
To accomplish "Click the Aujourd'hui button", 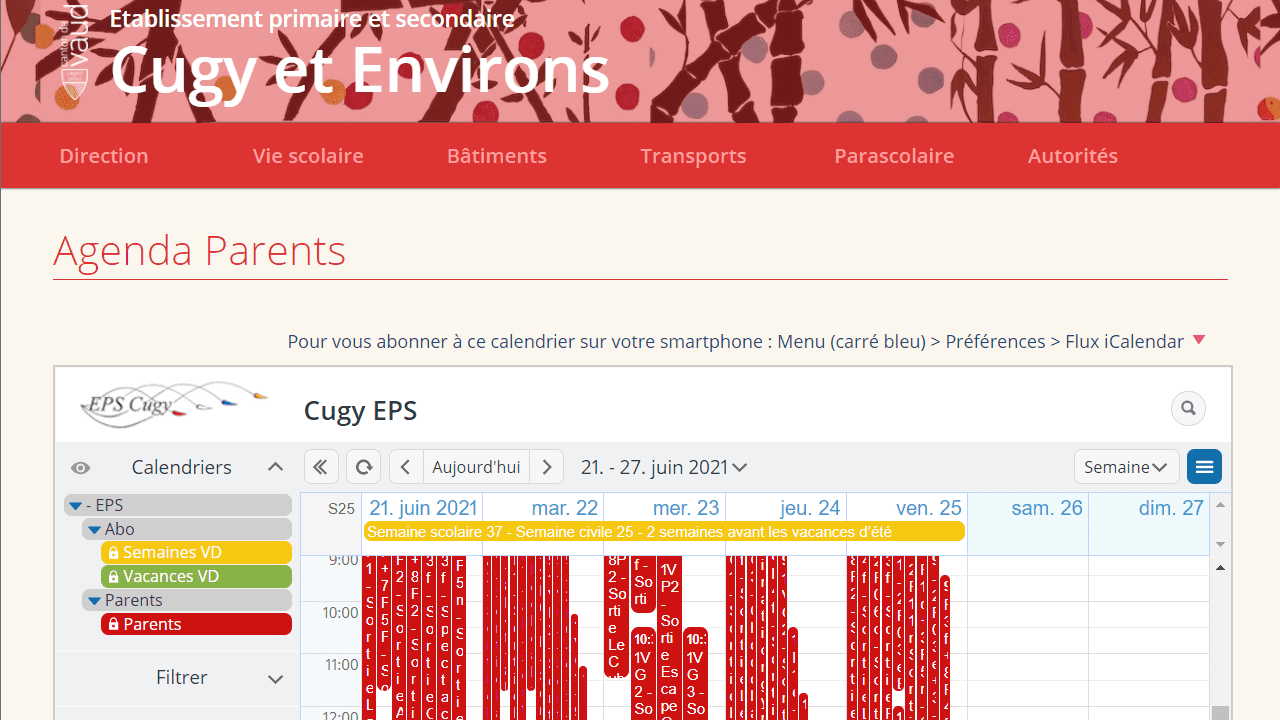I will [476, 467].
